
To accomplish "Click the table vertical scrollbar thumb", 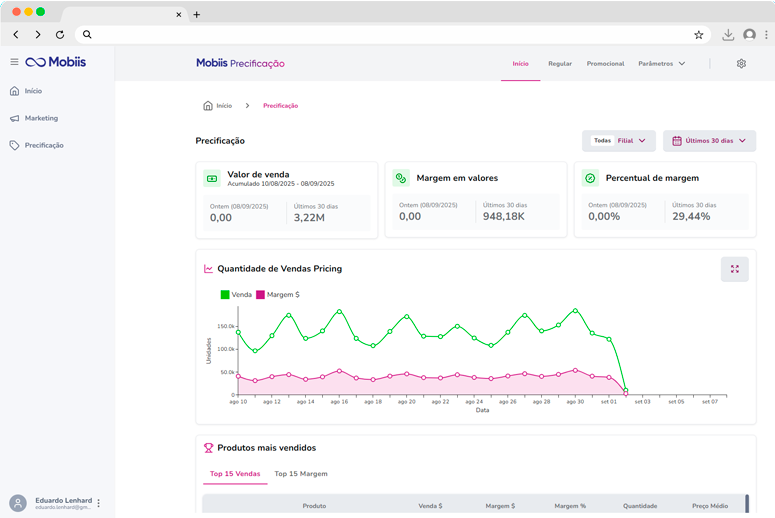I will pos(747,503).
